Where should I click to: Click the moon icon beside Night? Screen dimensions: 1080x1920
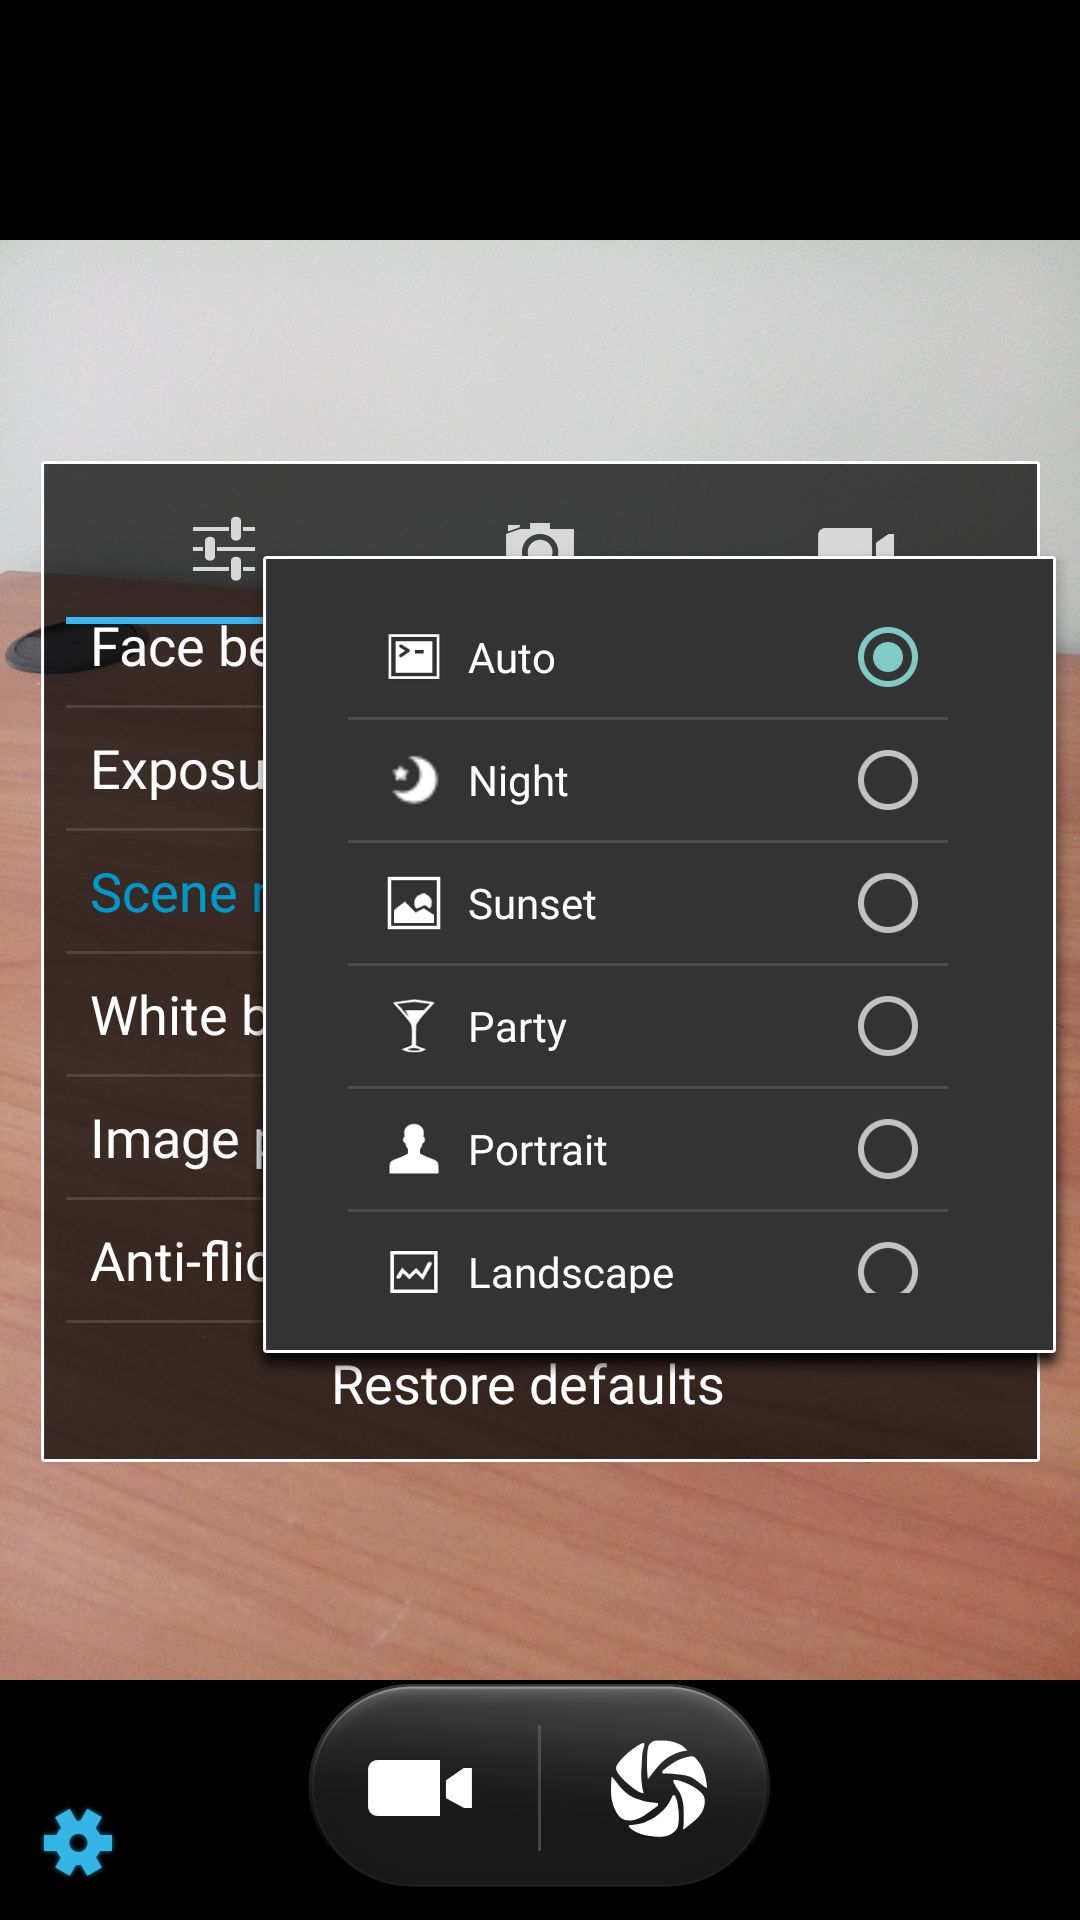tap(414, 781)
